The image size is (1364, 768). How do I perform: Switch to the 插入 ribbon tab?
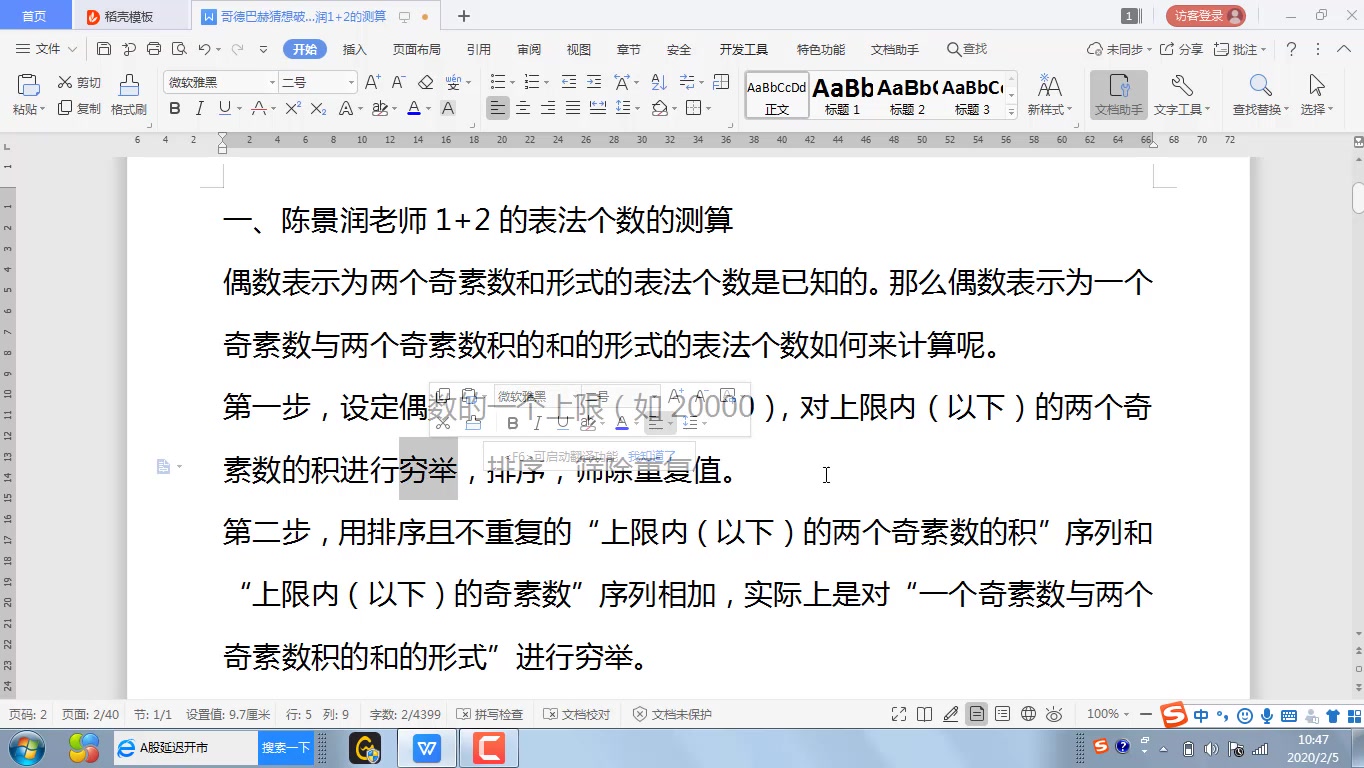[x=354, y=49]
